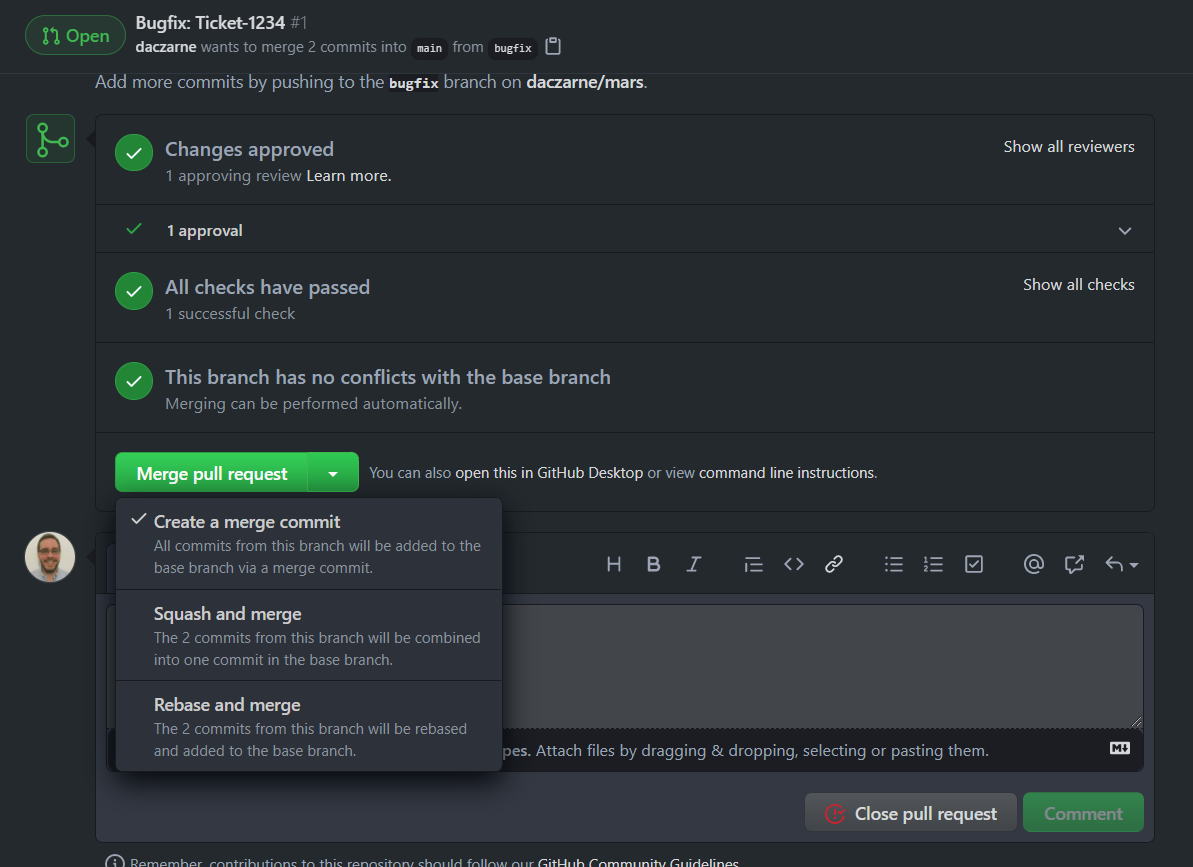The height and width of the screenshot is (867, 1193).
Task: Insert a numbered list
Action: pos(933,565)
